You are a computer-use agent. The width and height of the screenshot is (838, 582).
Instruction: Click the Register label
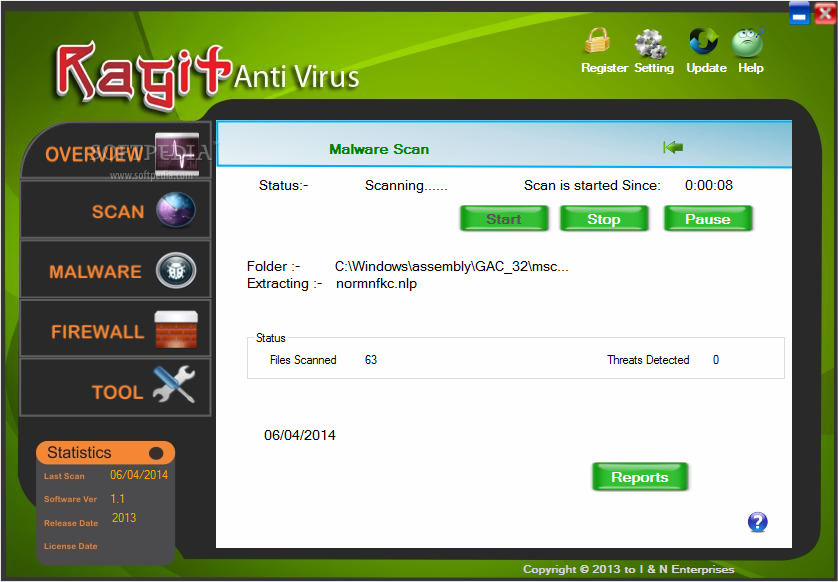[x=604, y=68]
